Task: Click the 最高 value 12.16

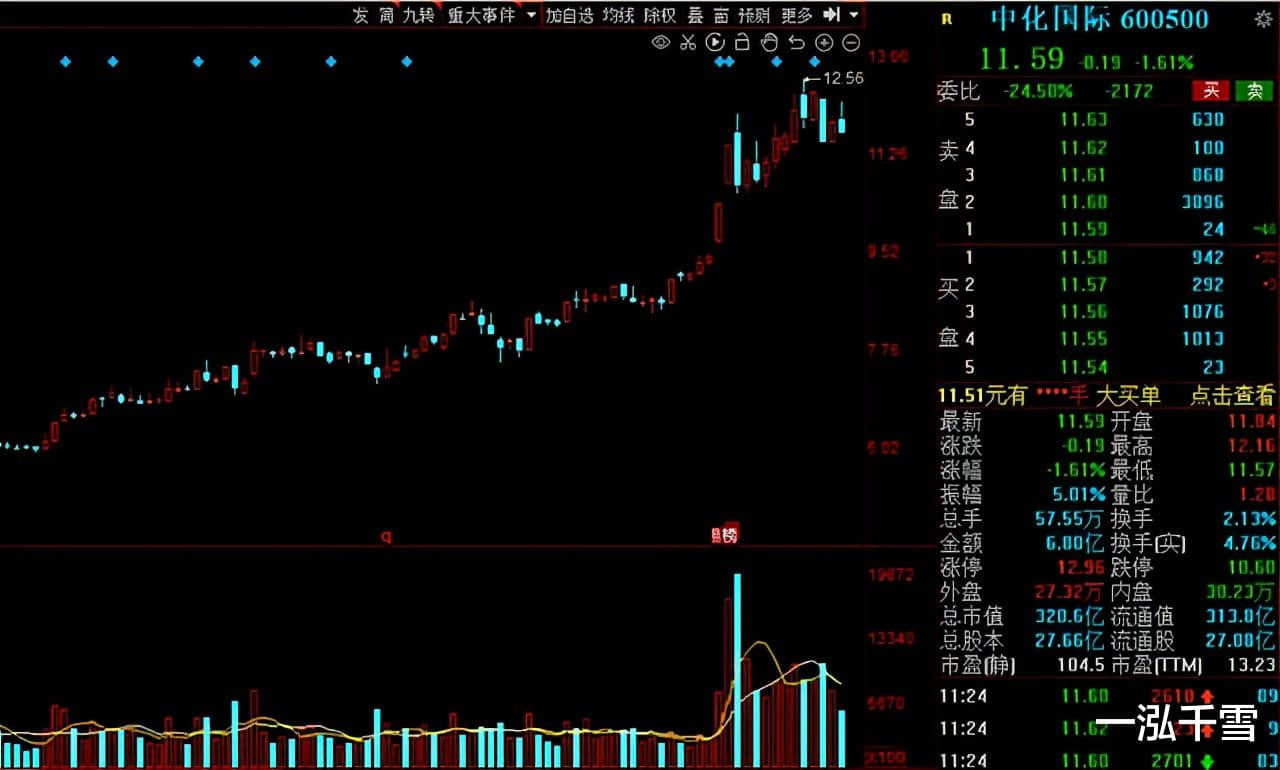Action: tap(1252, 446)
